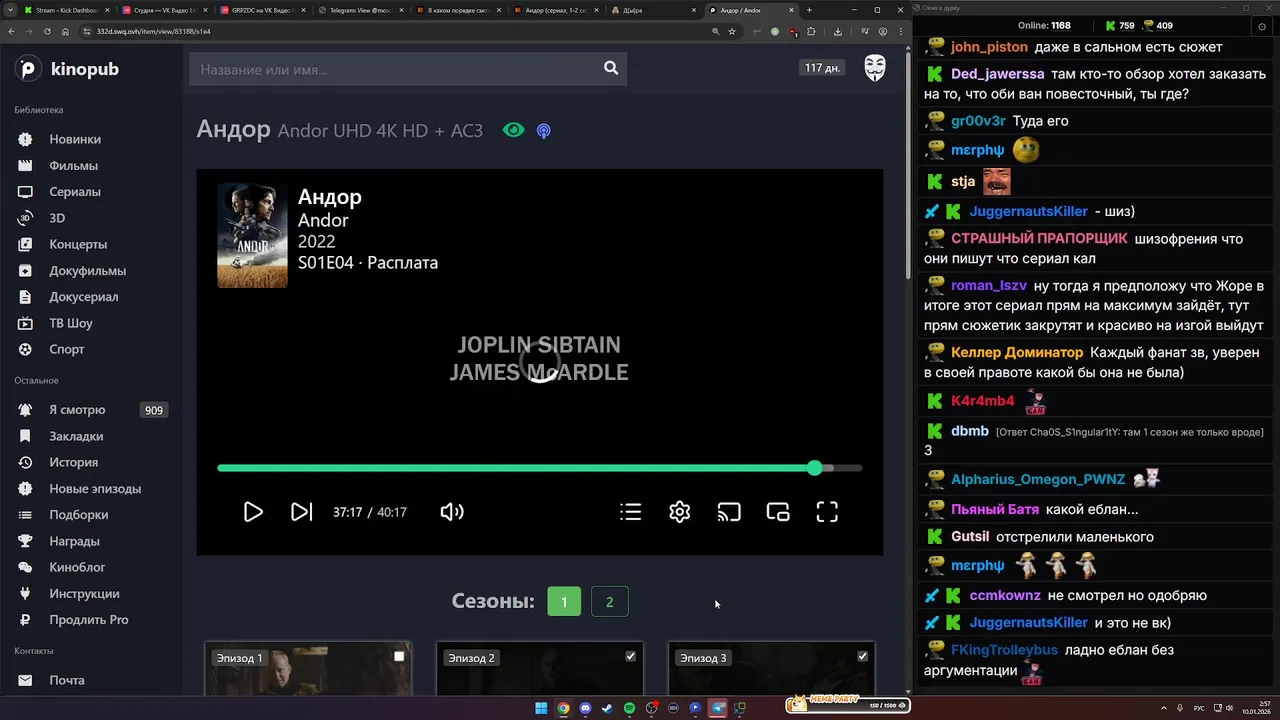Bookmark page with star icon

pos(732,31)
